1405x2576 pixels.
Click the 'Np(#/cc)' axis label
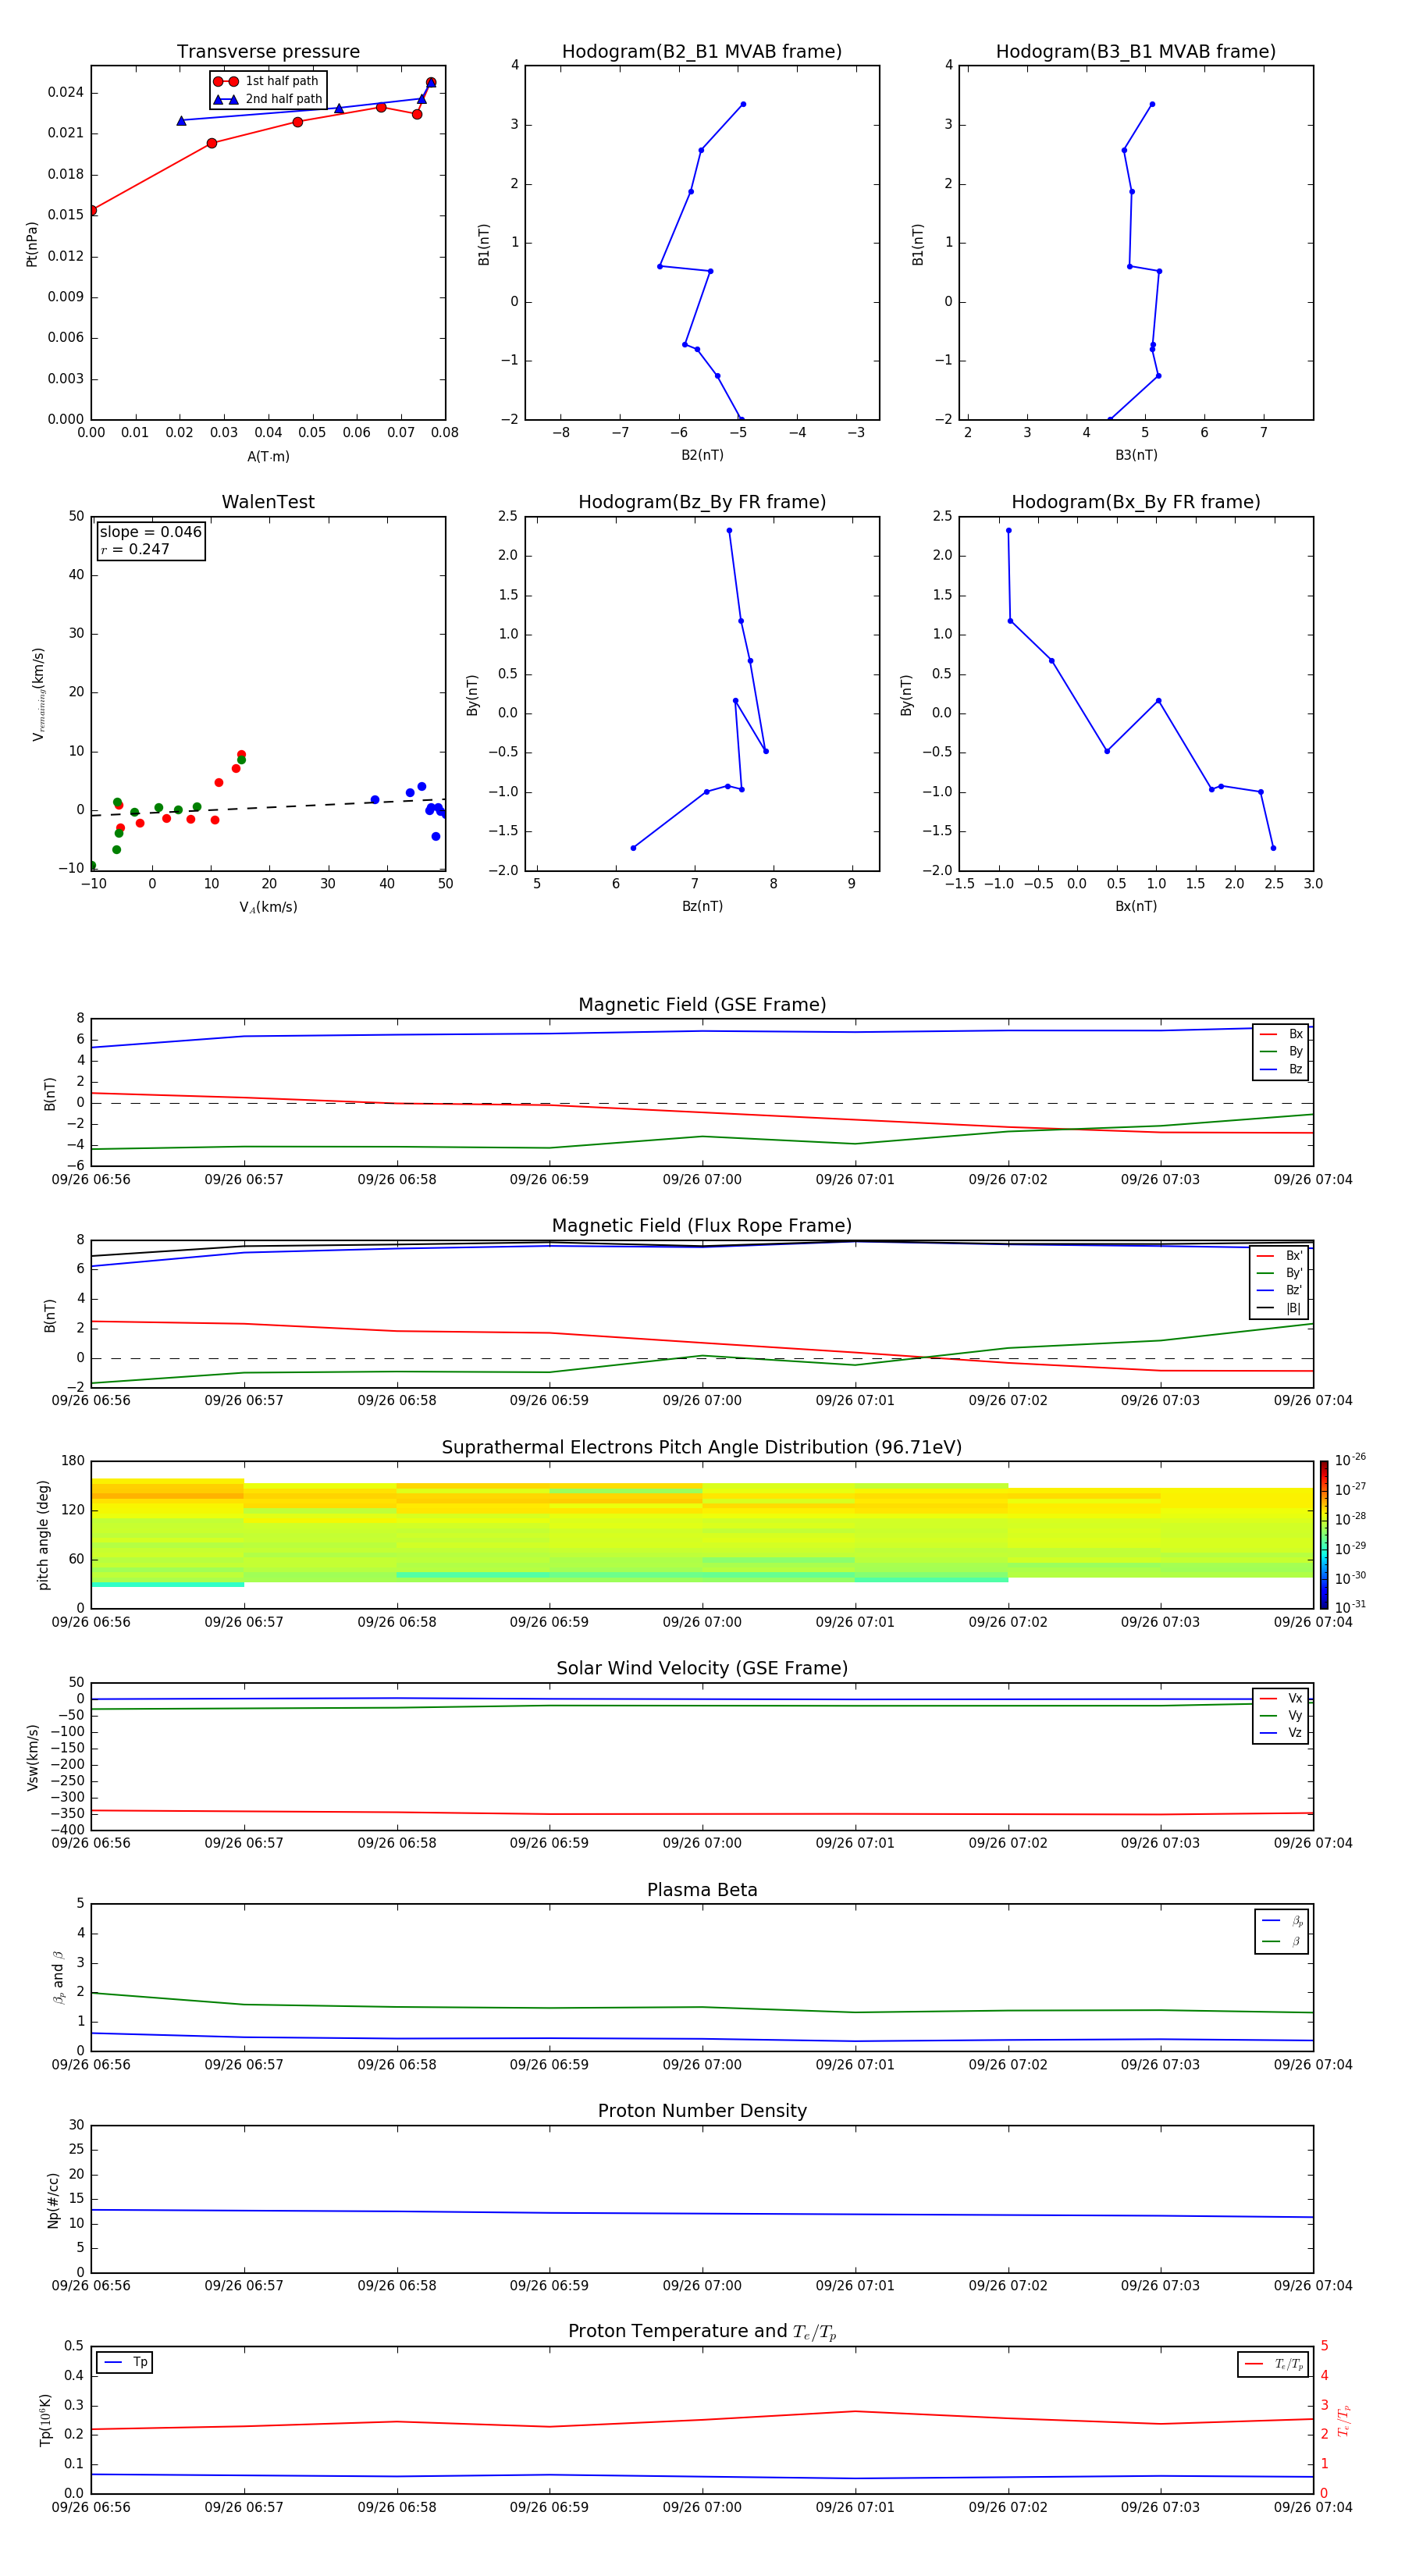53,2199
